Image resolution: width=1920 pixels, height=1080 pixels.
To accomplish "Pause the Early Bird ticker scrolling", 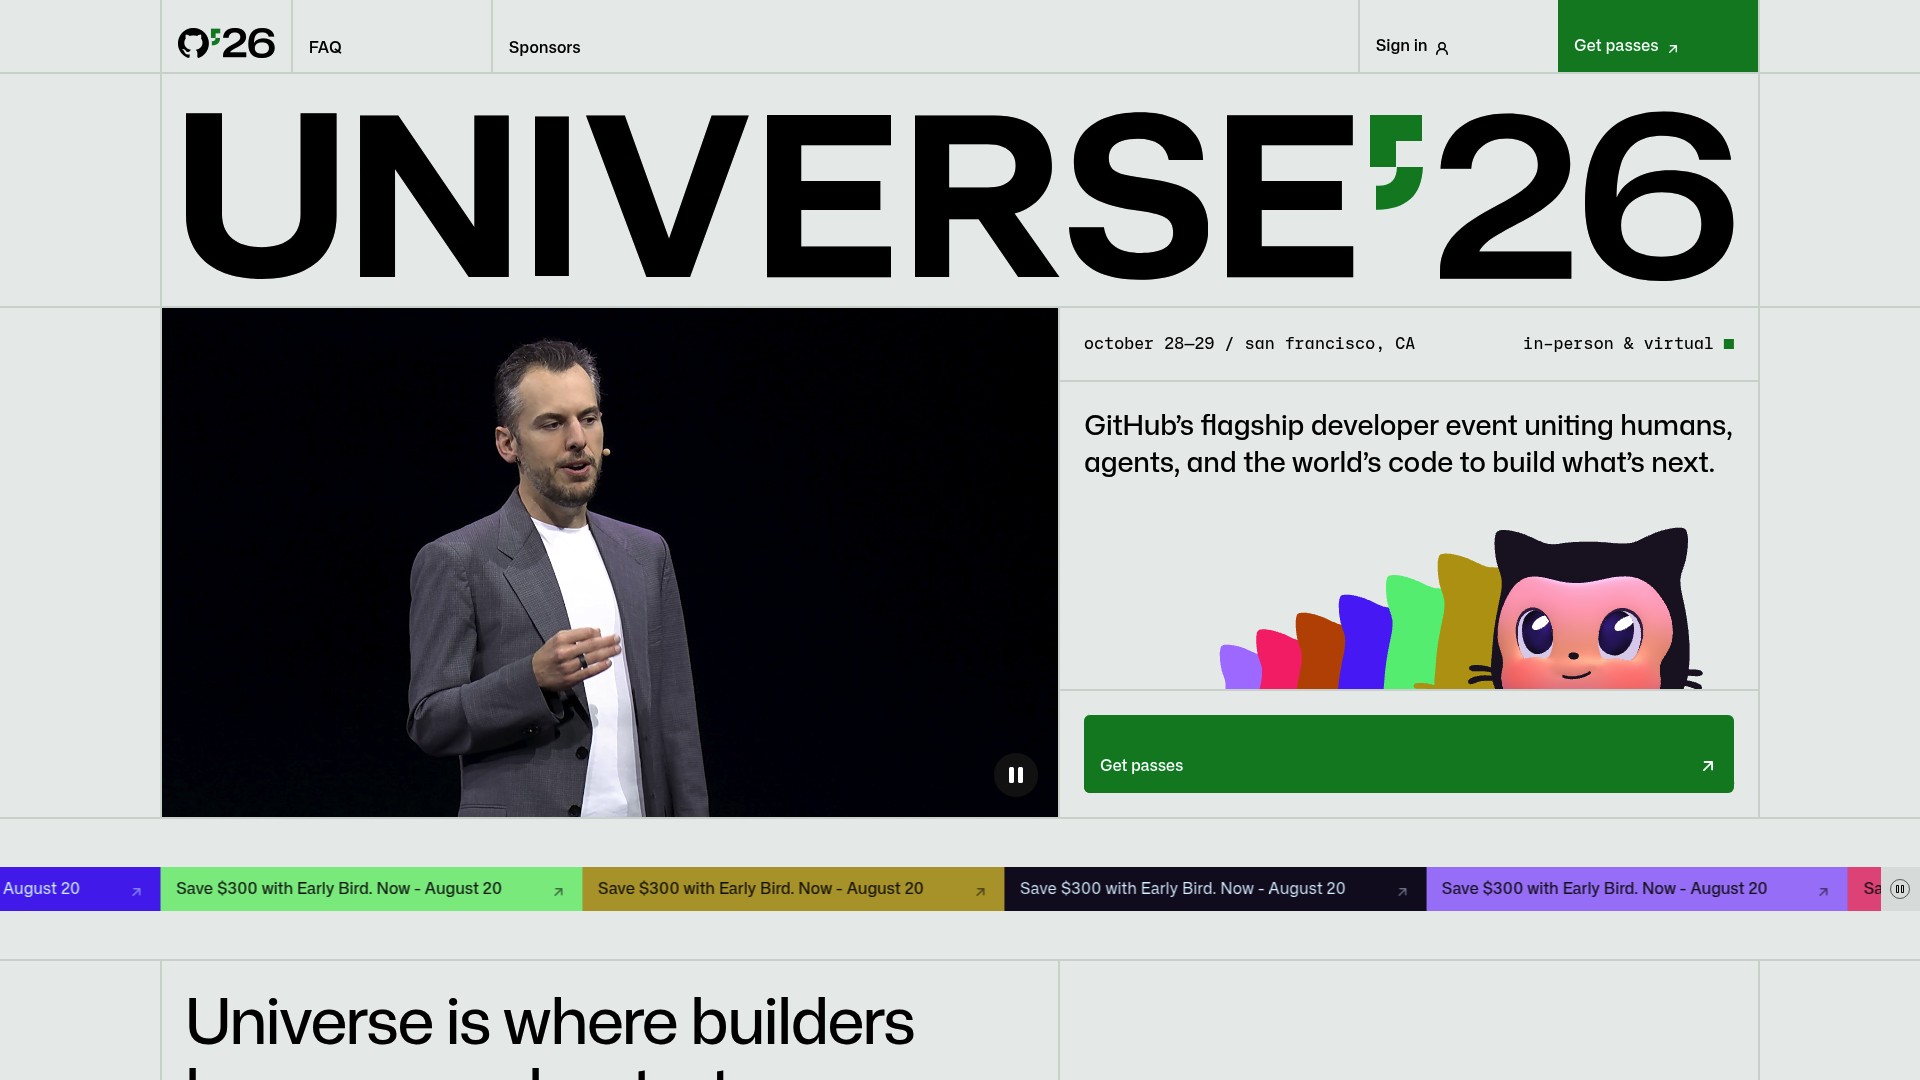I will [x=1900, y=889].
